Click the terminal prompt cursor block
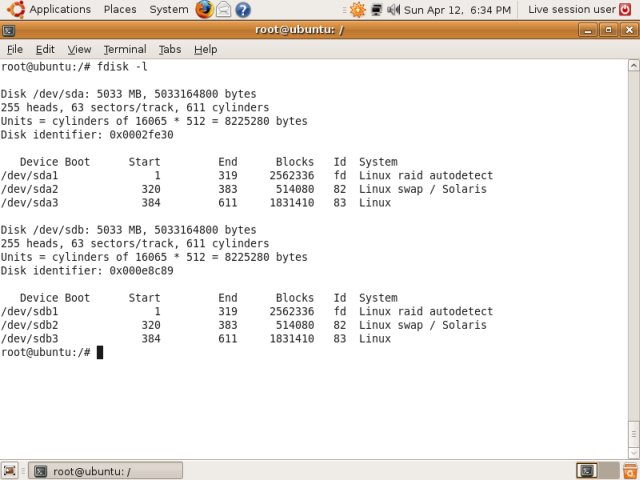This screenshot has height=480, width=640. 100,352
